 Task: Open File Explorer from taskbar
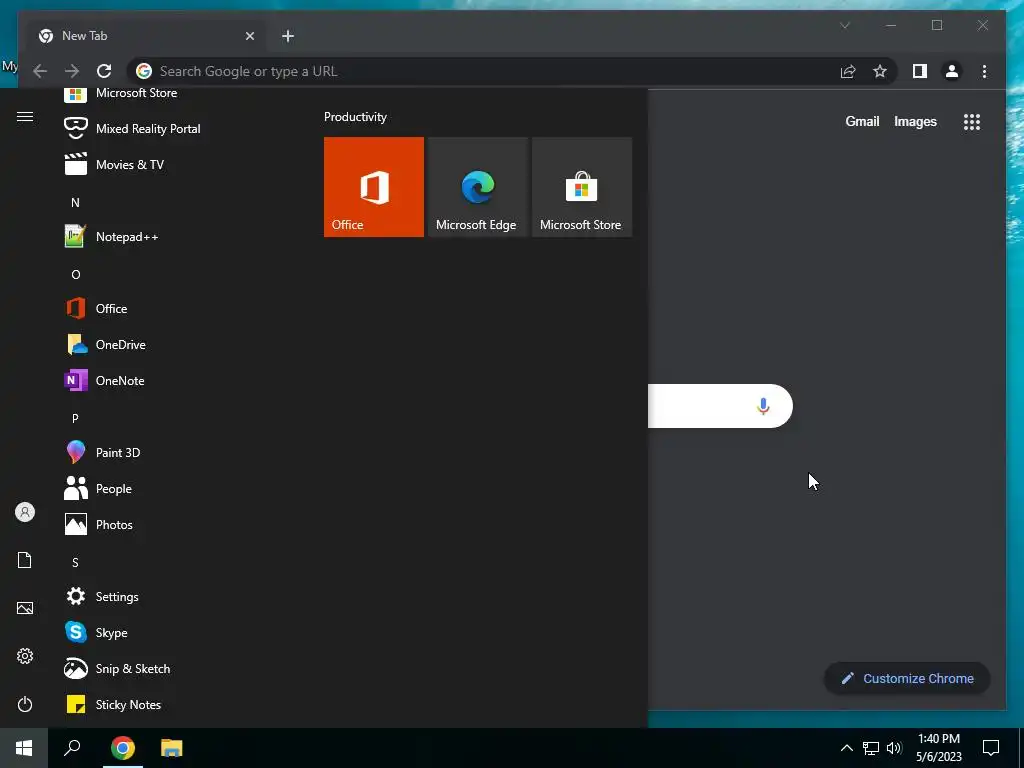tap(172, 748)
